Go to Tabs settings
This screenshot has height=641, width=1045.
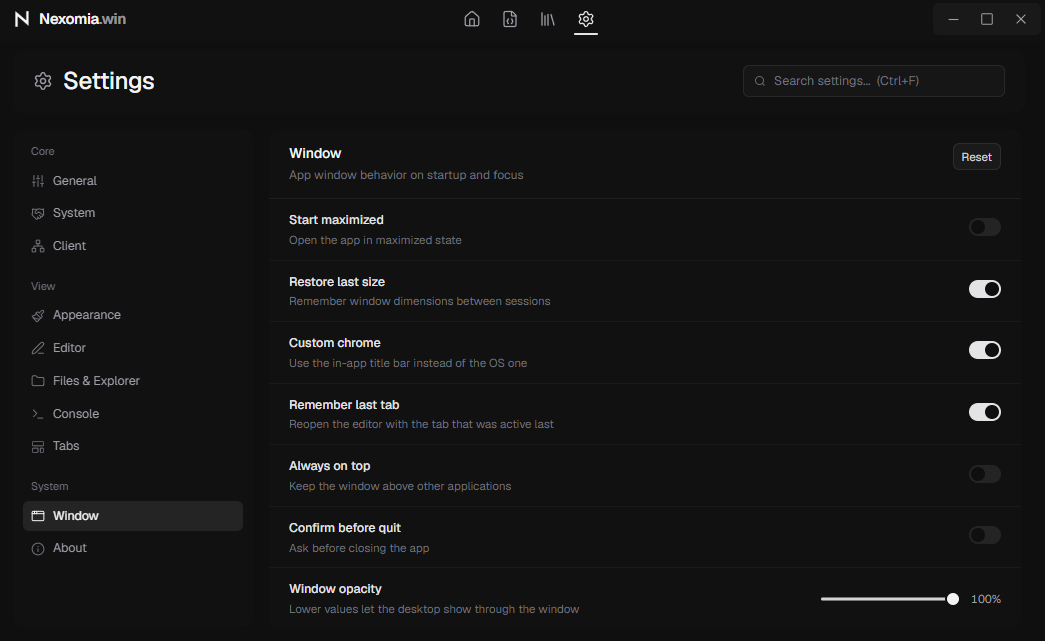pyautogui.click(x=133, y=446)
